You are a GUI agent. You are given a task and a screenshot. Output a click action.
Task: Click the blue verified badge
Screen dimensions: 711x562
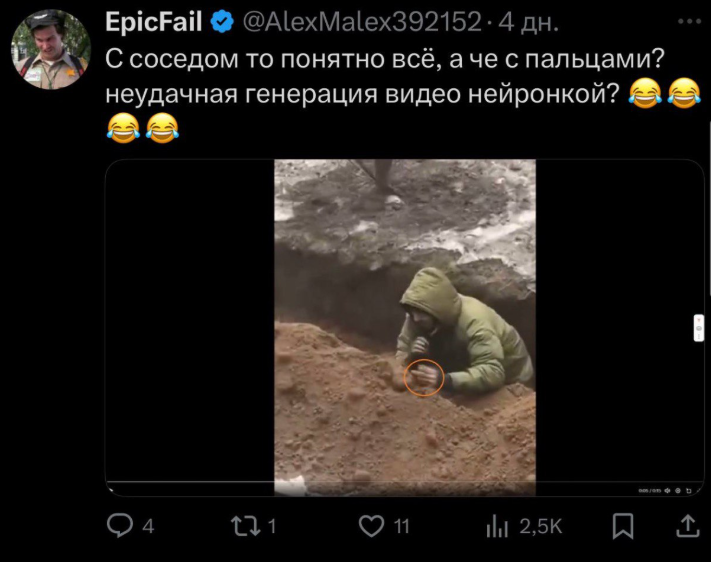pos(222,22)
